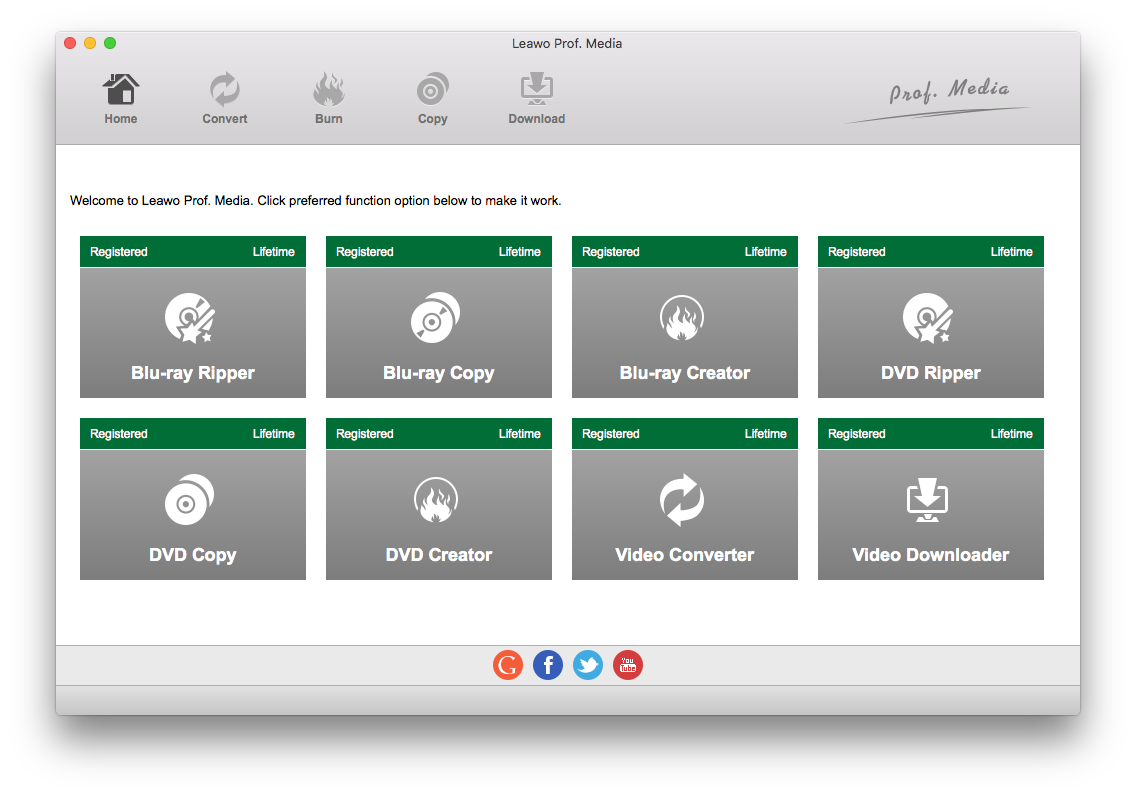The width and height of the screenshot is (1136, 795).
Task: Click the DVD Ripper disc icon
Action: [x=928, y=317]
